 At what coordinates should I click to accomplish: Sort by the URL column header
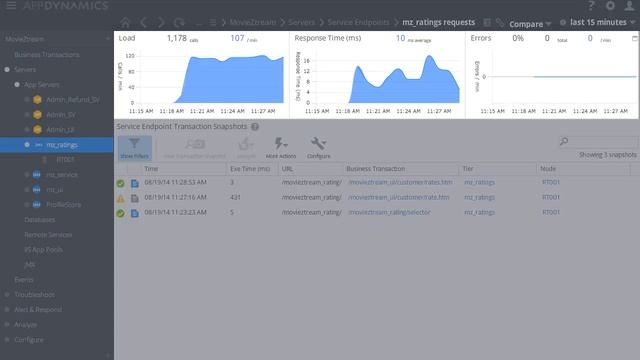click(311, 169)
